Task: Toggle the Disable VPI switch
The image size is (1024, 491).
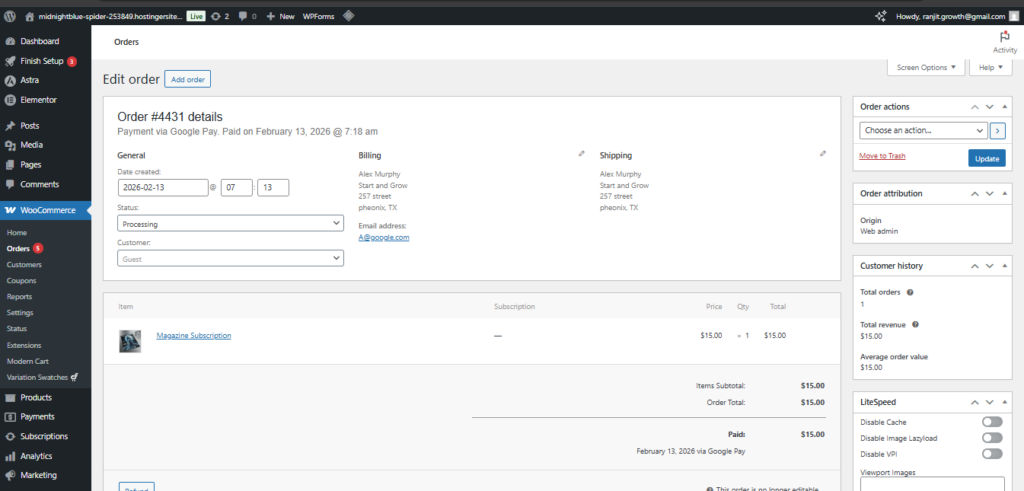Action: point(992,454)
